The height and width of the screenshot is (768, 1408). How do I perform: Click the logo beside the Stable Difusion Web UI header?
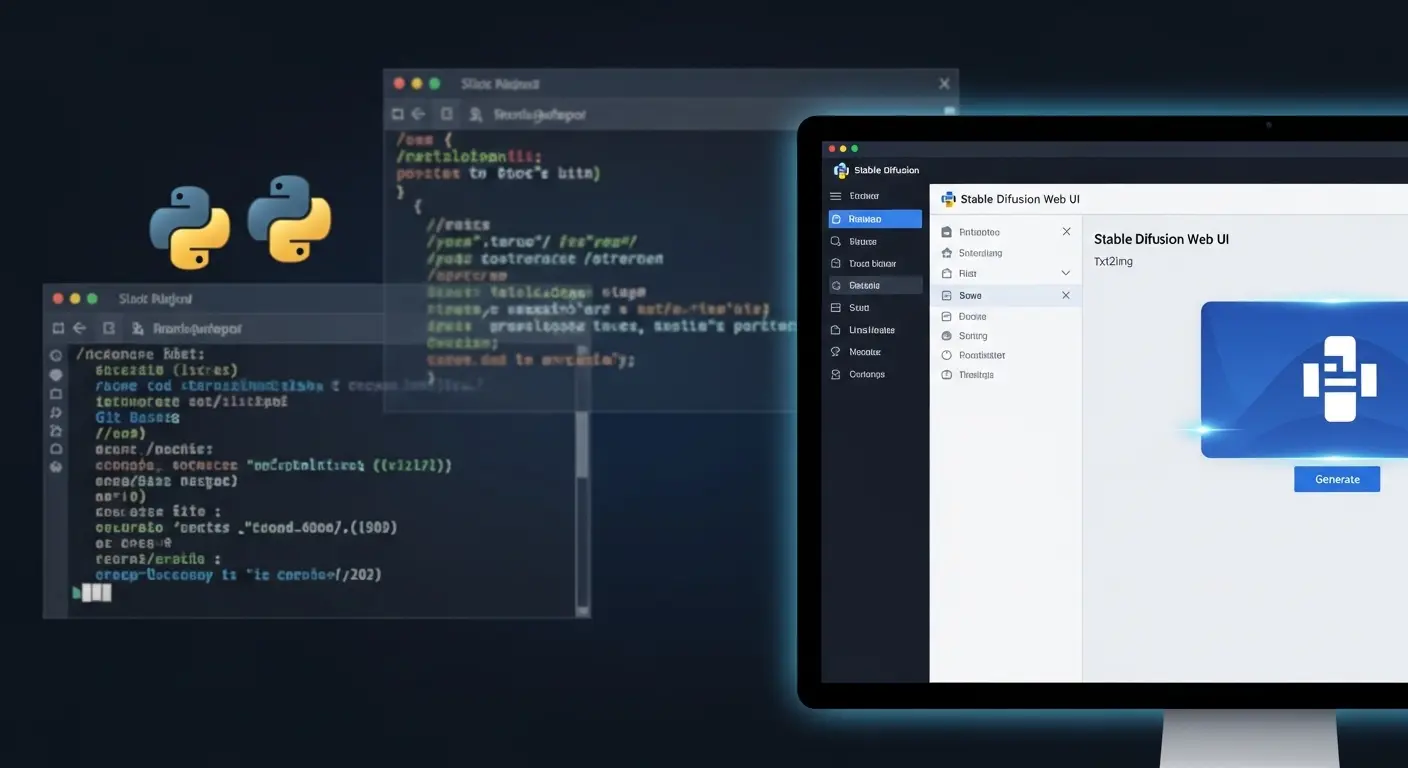[948, 199]
